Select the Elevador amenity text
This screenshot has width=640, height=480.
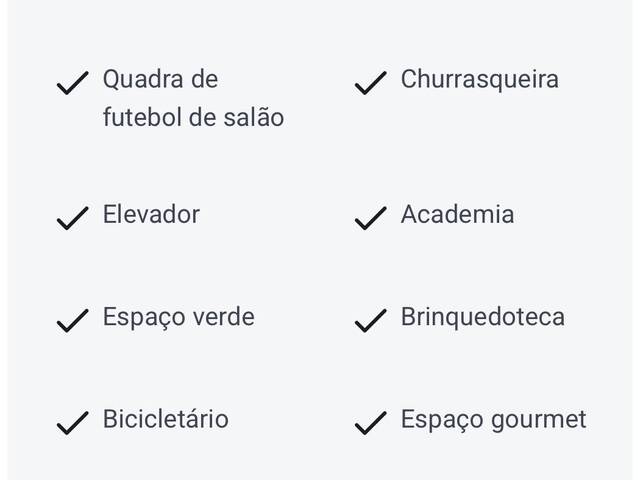[151, 214]
